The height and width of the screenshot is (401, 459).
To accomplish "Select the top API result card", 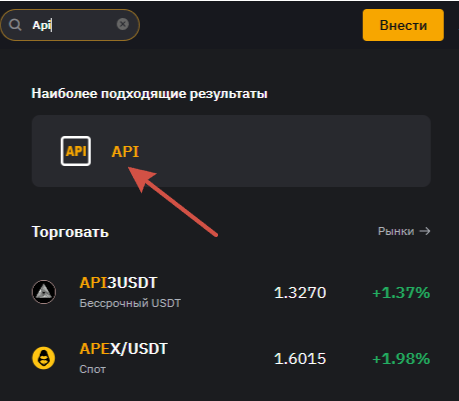I will 231,151.
